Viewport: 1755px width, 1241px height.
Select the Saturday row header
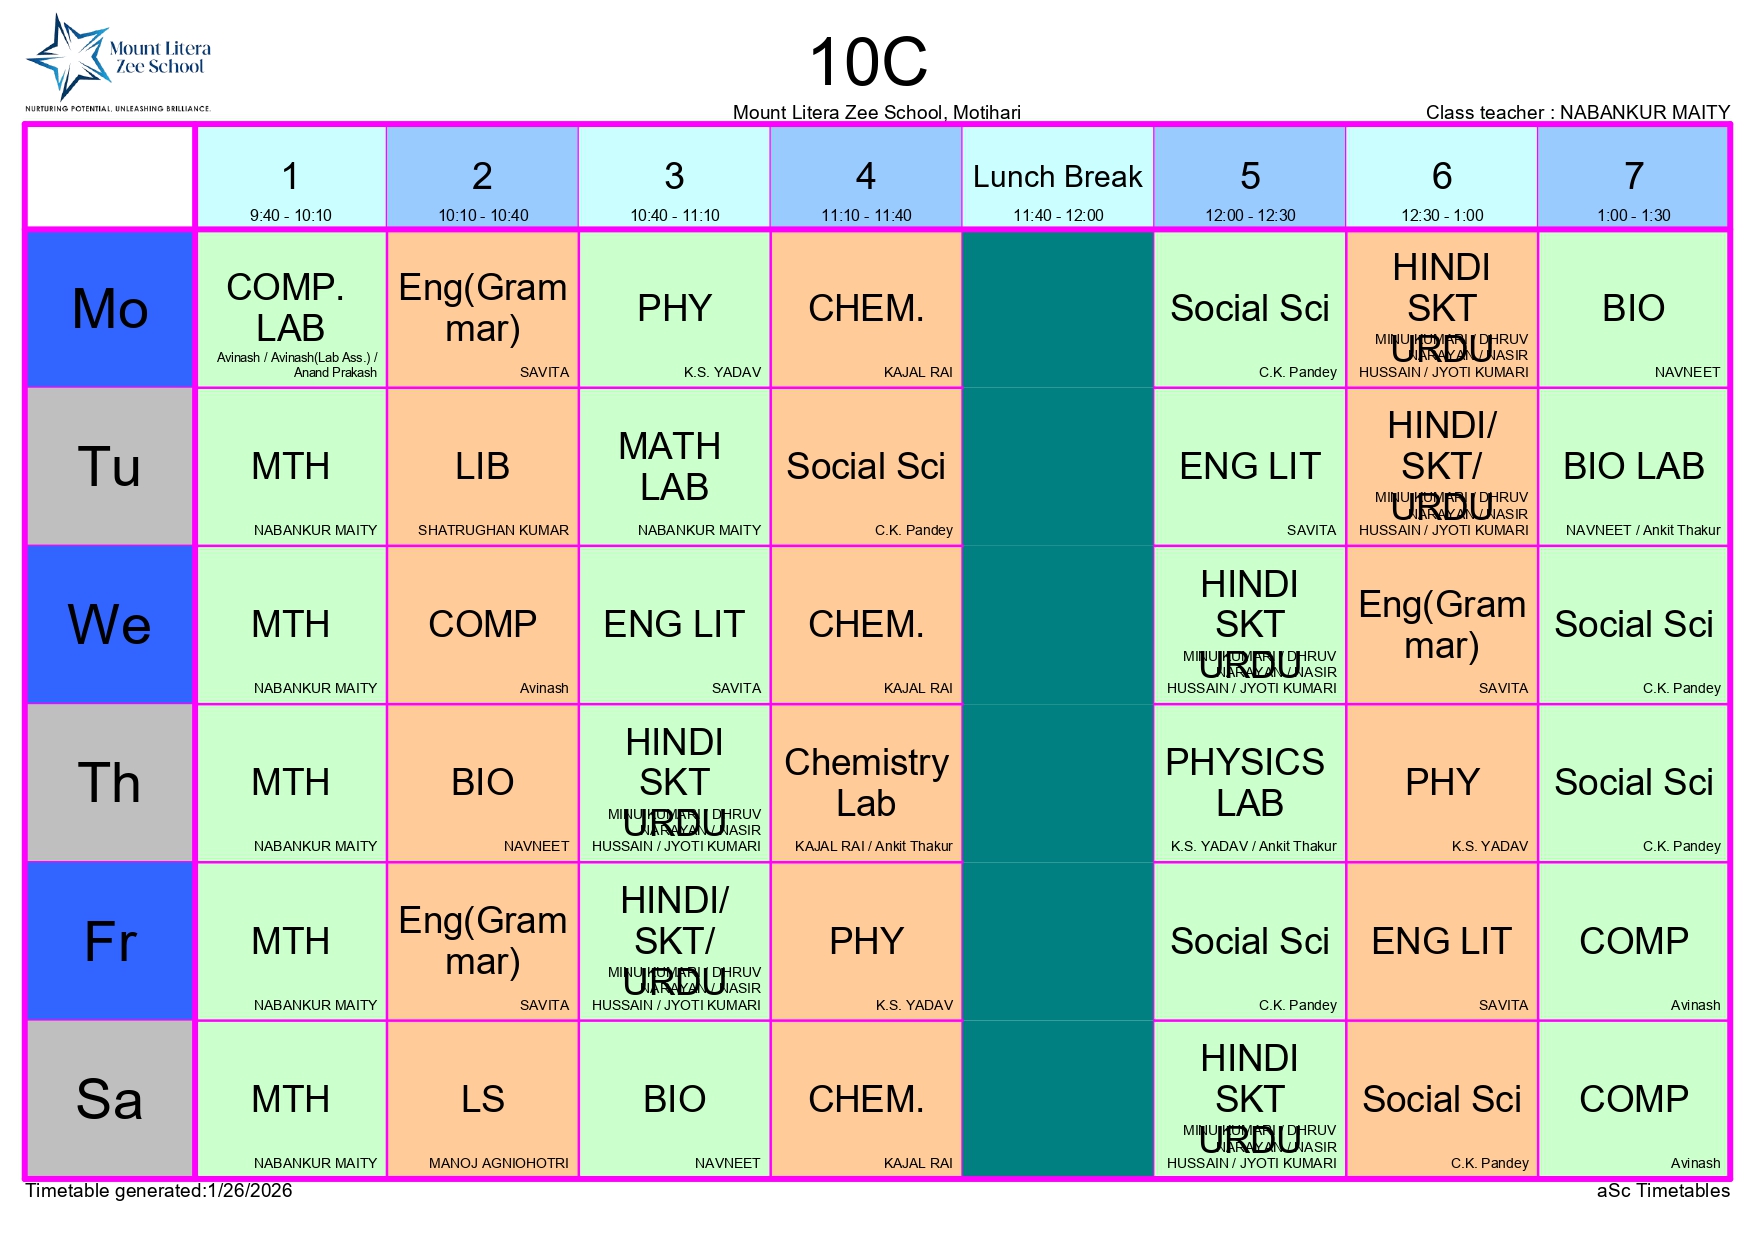coord(110,1099)
